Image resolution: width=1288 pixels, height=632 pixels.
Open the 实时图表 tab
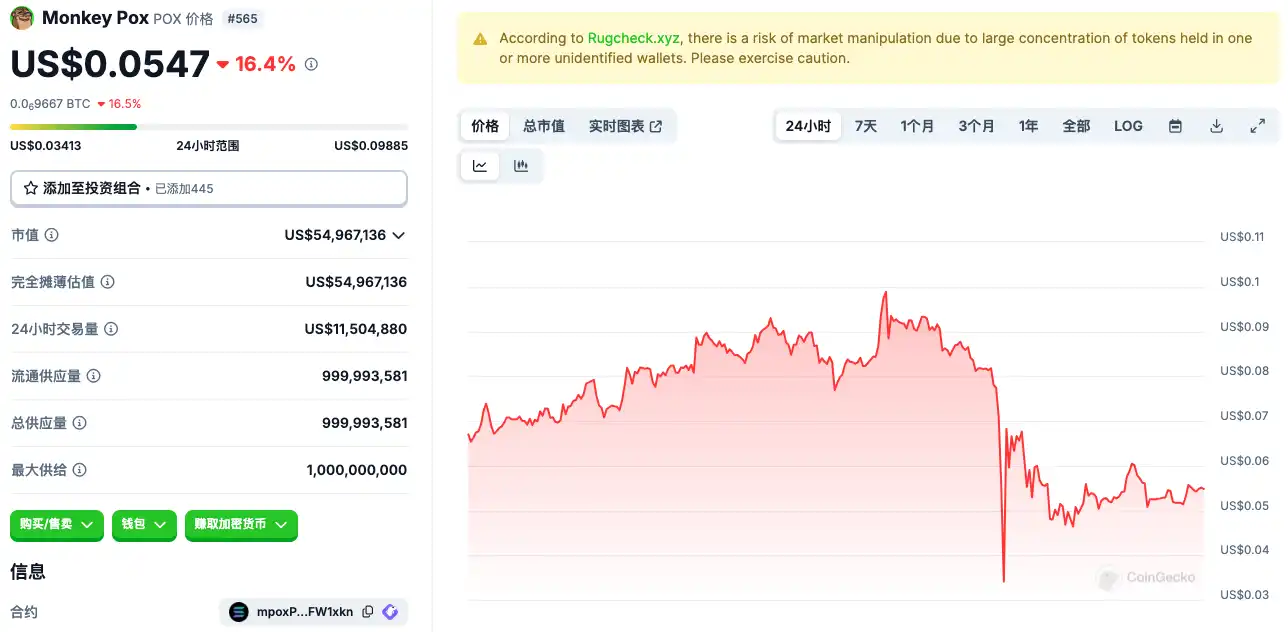[625, 126]
